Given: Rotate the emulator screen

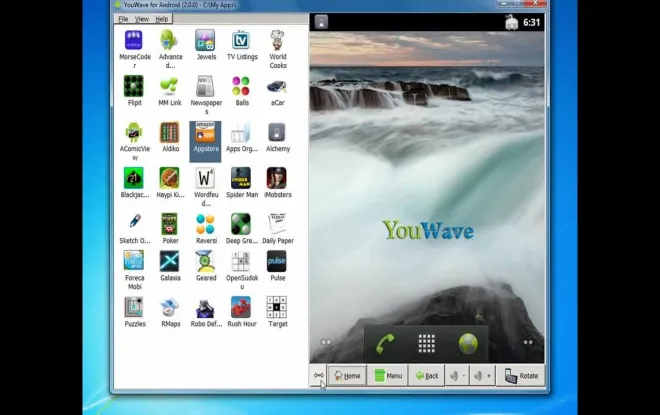Looking at the screenshot, I should pos(521,375).
